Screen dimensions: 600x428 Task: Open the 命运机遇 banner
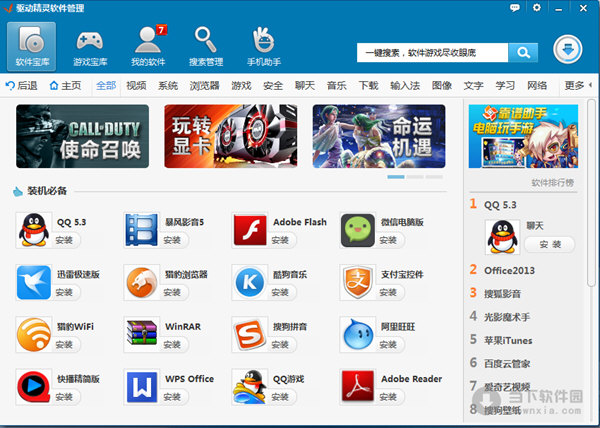click(379, 136)
